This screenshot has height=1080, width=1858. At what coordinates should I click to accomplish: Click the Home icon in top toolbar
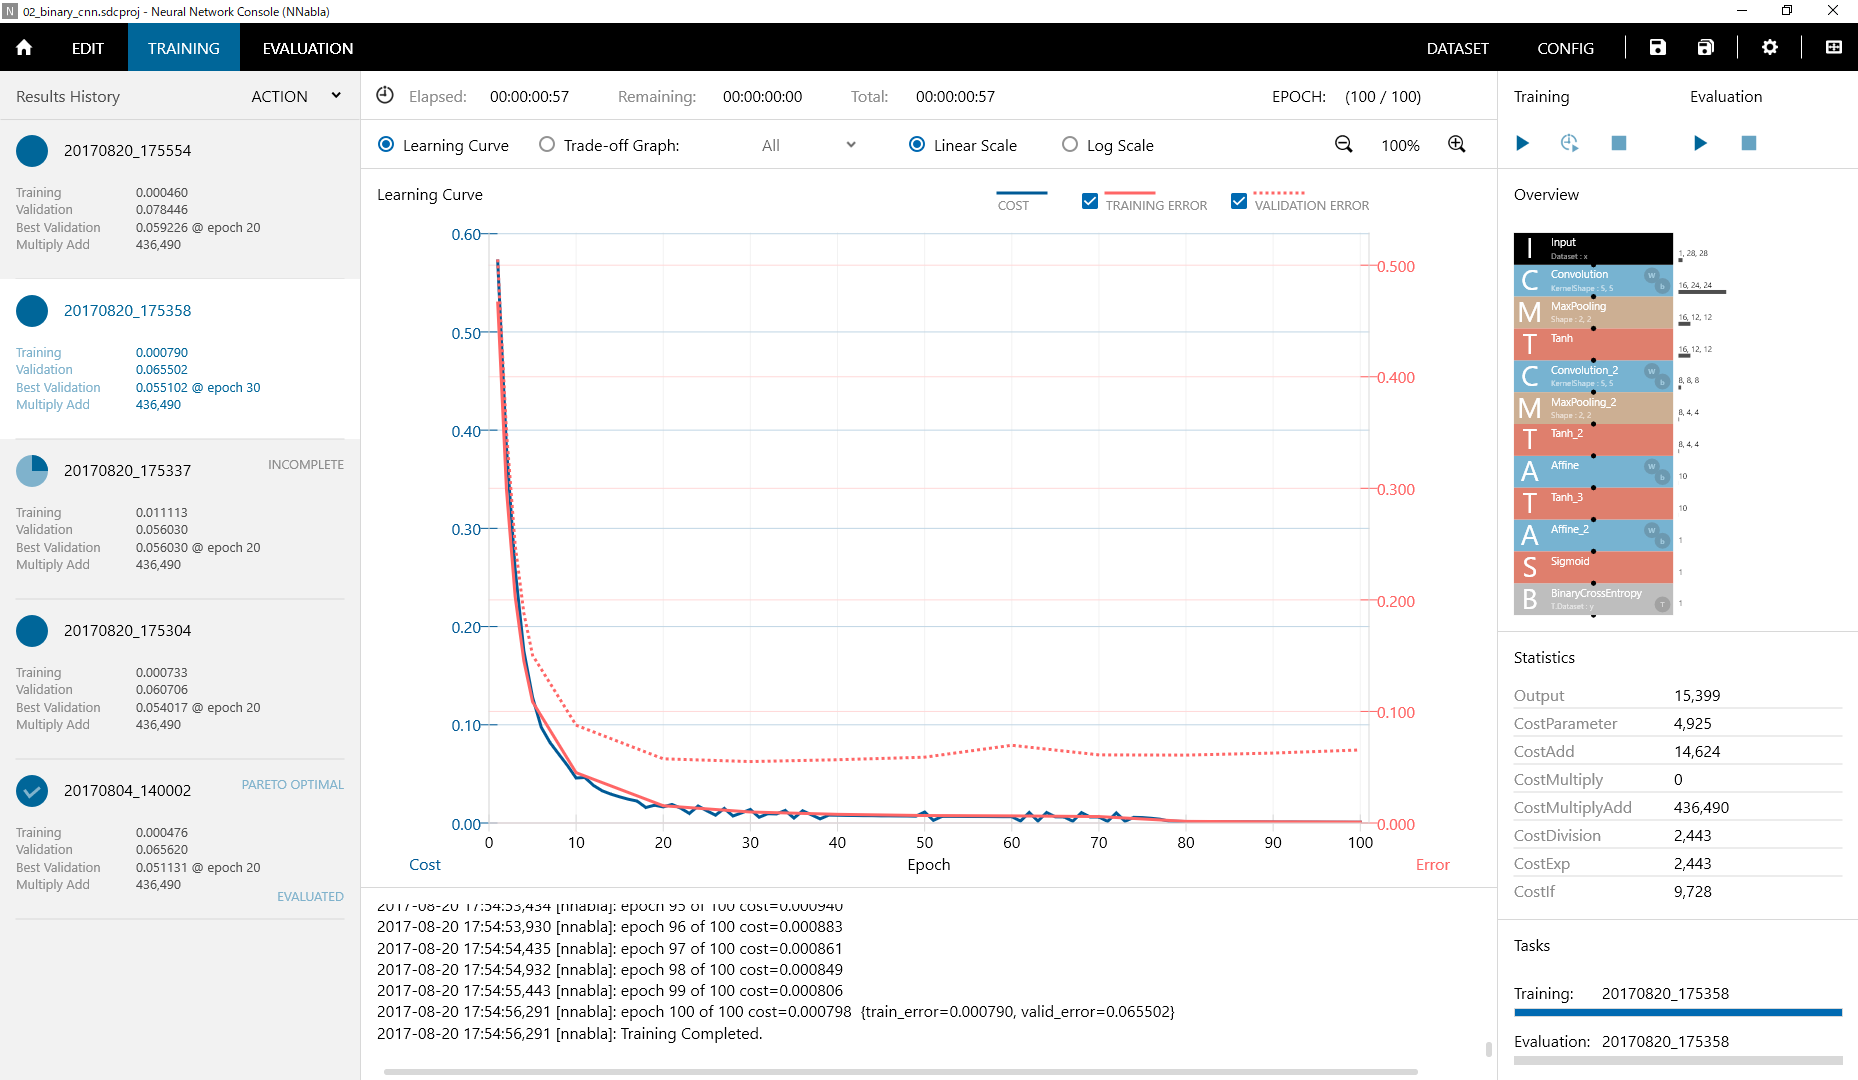point(23,47)
